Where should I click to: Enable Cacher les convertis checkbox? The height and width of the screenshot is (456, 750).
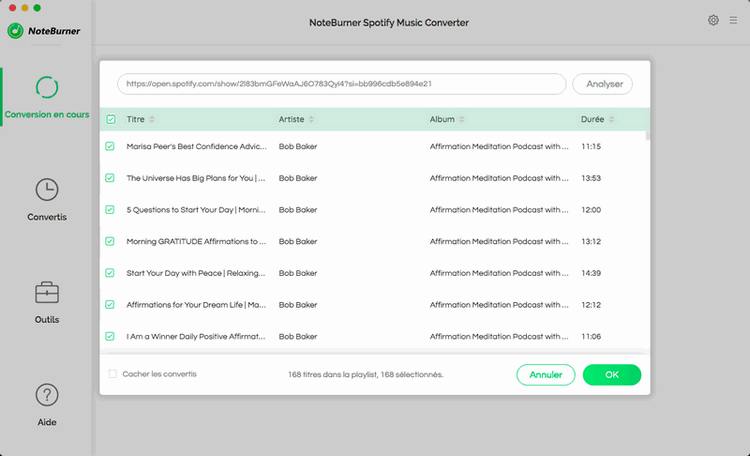click(112, 374)
